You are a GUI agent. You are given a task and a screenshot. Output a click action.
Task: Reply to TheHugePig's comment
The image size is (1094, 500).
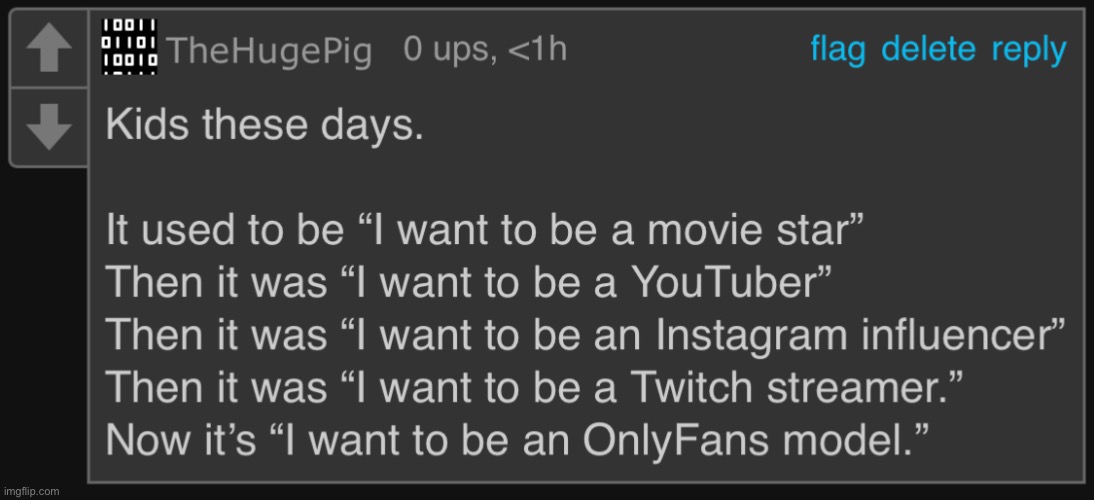point(1028,50)
